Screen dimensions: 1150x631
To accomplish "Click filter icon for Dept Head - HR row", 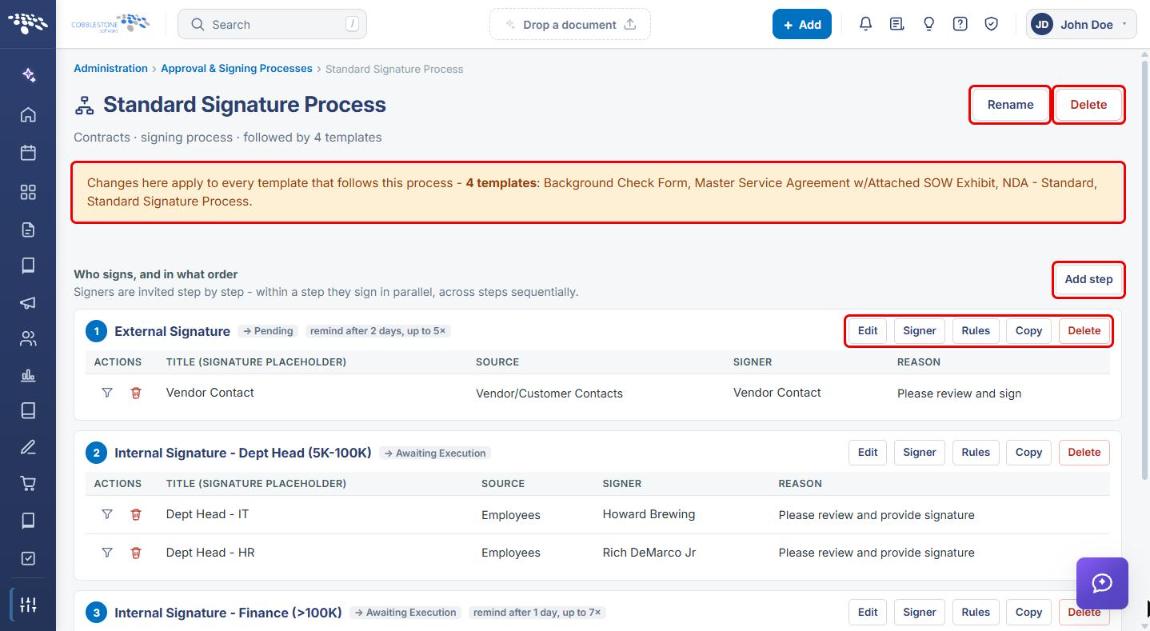I will (x=107, y=552).
